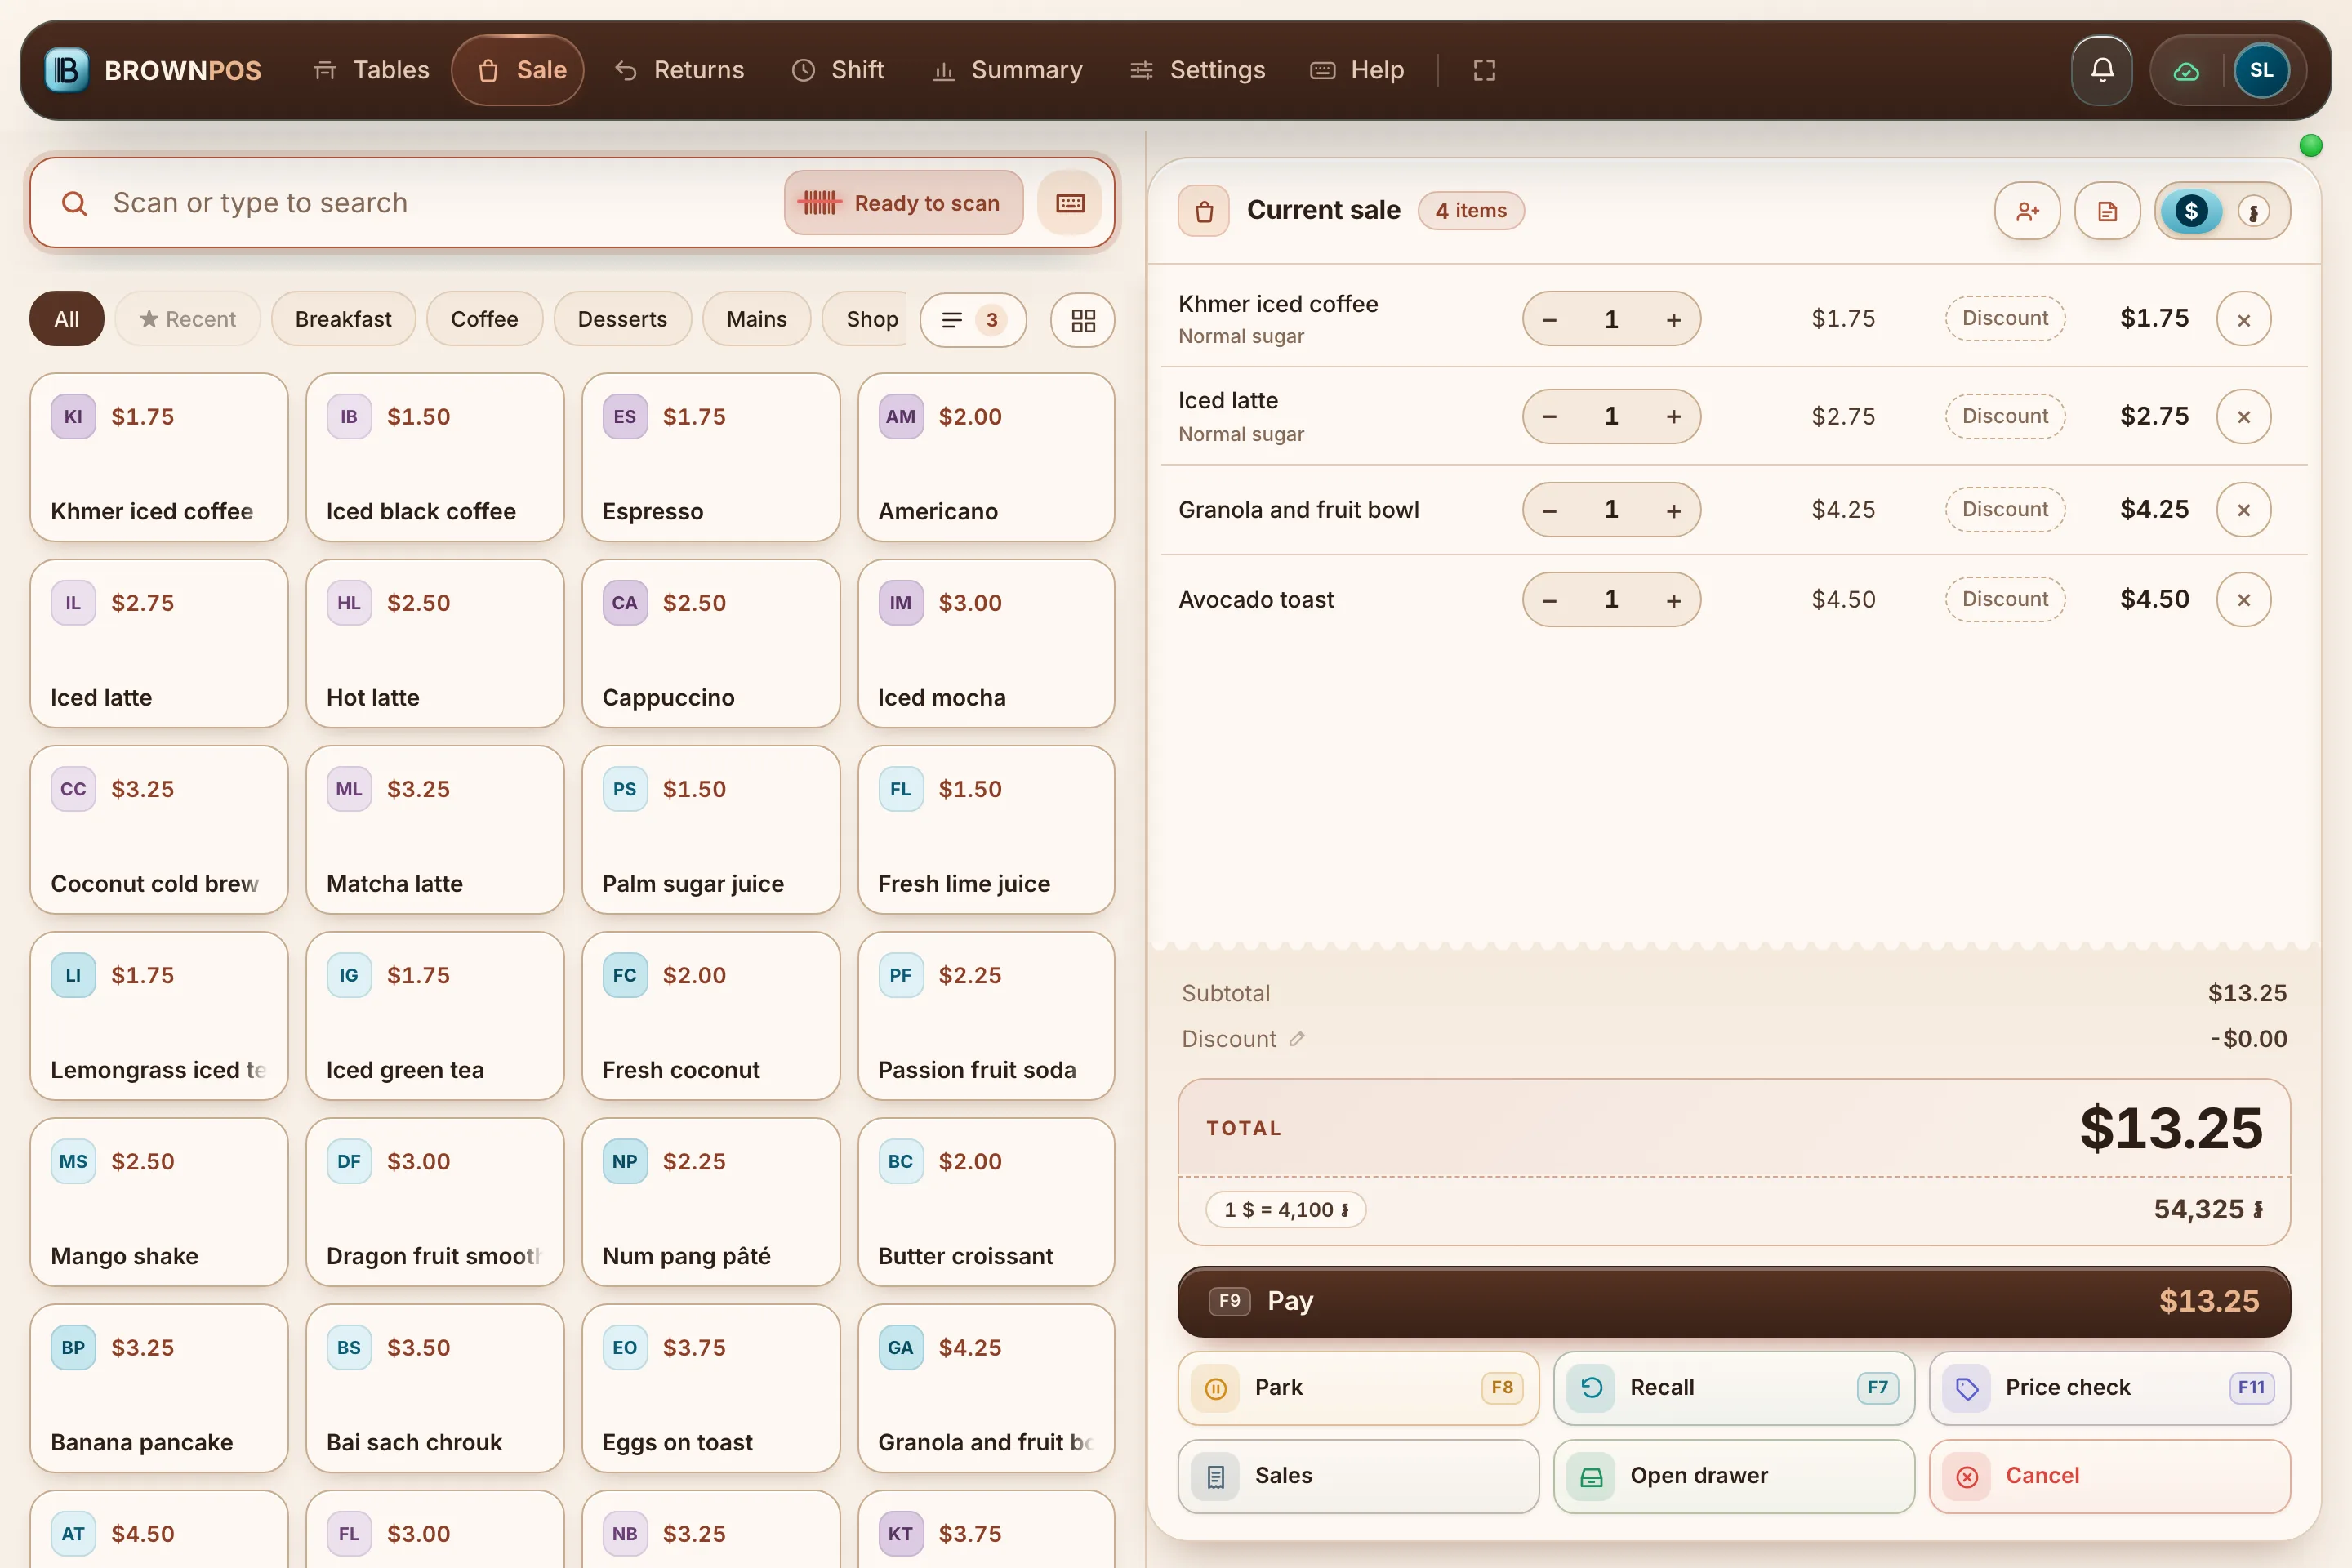This screenshot has width=2352, height=1568.
Task: Open the Shift page
Action: point(838,70)
